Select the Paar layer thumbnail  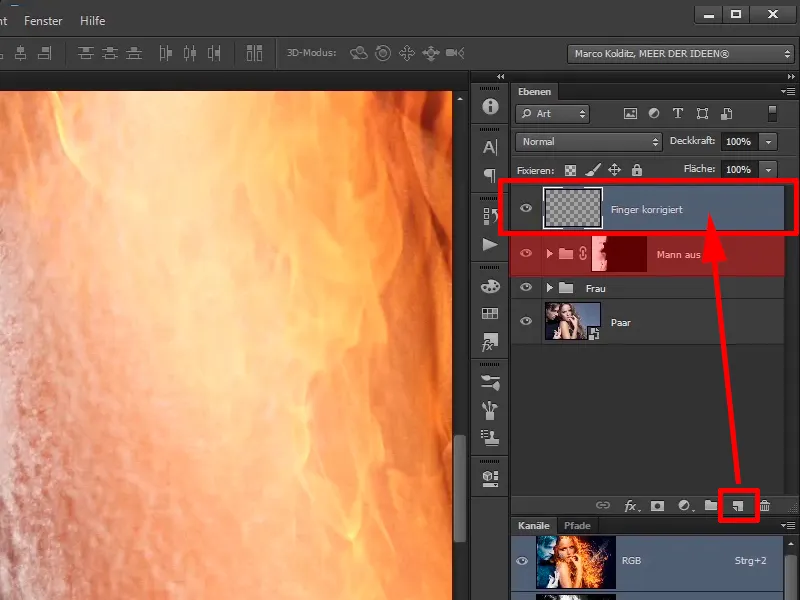tap(572, 321)
